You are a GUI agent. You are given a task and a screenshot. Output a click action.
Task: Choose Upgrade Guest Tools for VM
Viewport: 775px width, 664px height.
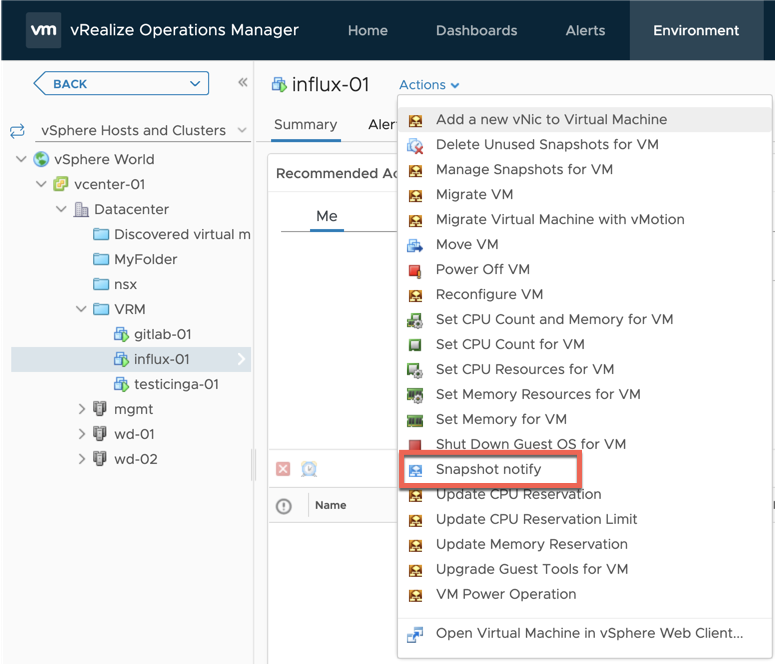[584, 570]
